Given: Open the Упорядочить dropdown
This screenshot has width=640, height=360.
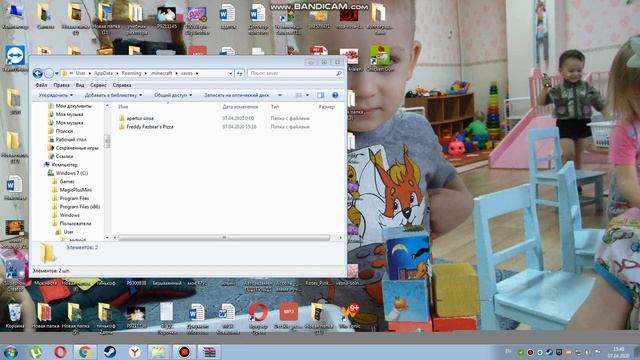Looking at the screenshot, I should (x=56, y=95).
